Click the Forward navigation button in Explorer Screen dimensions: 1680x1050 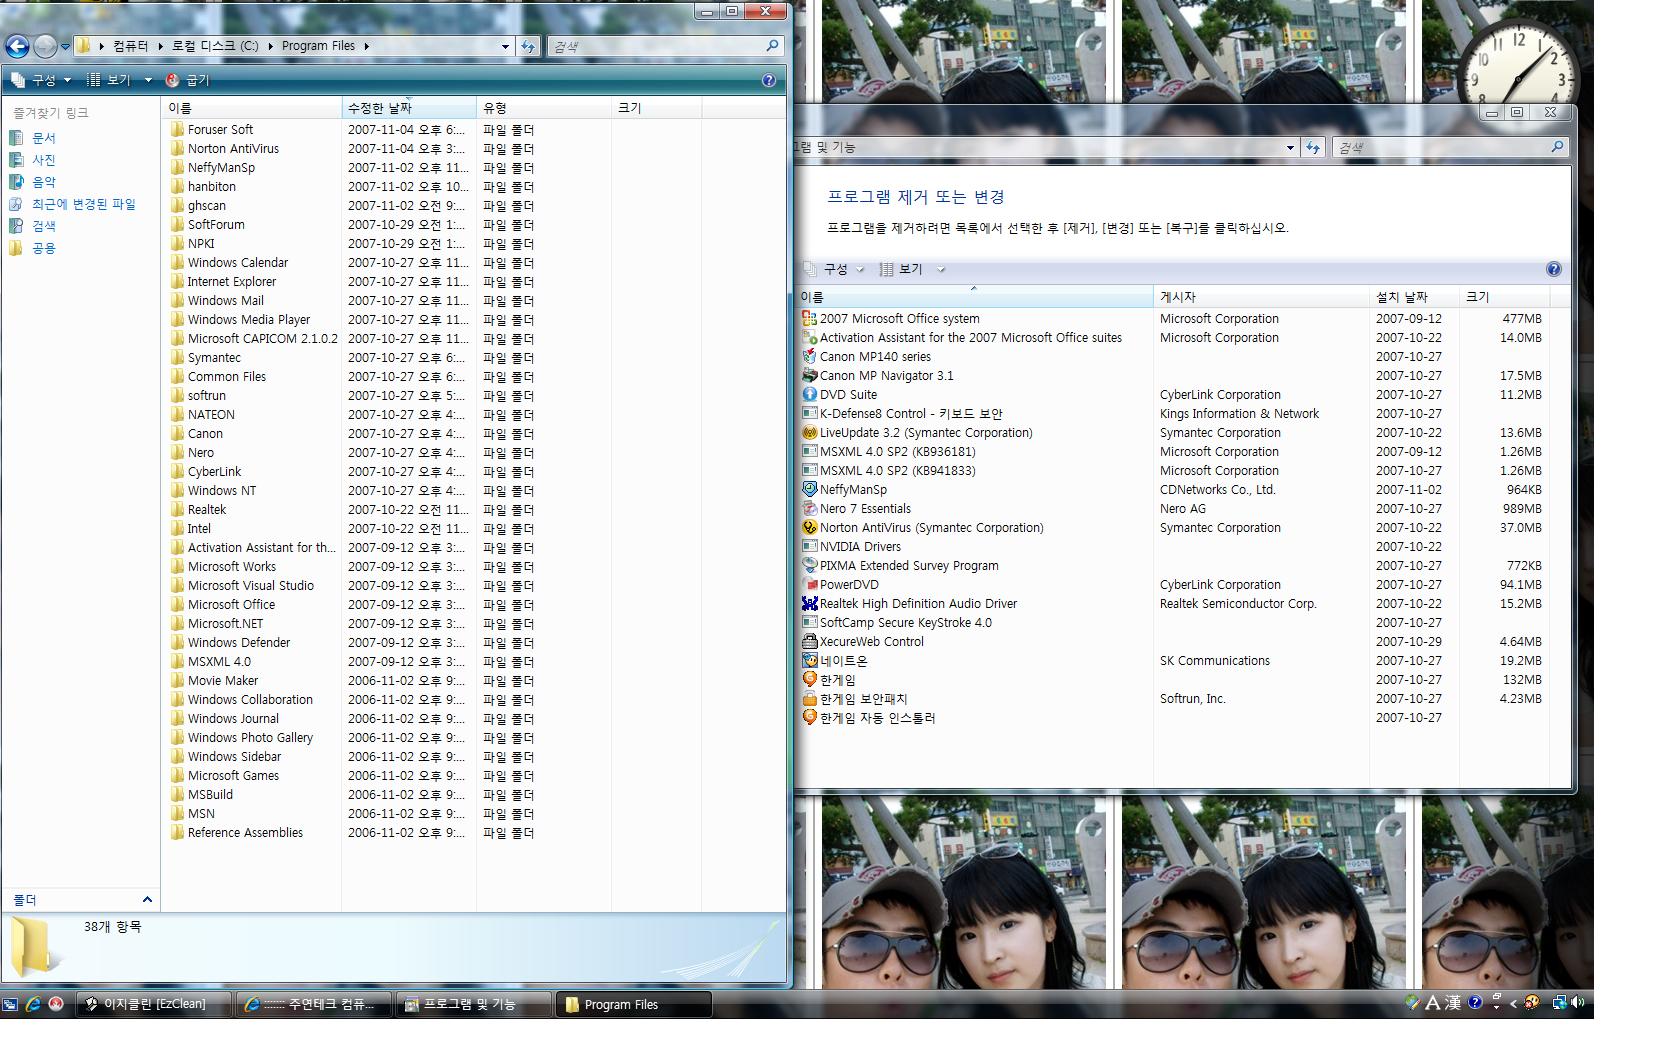point(45,46)
